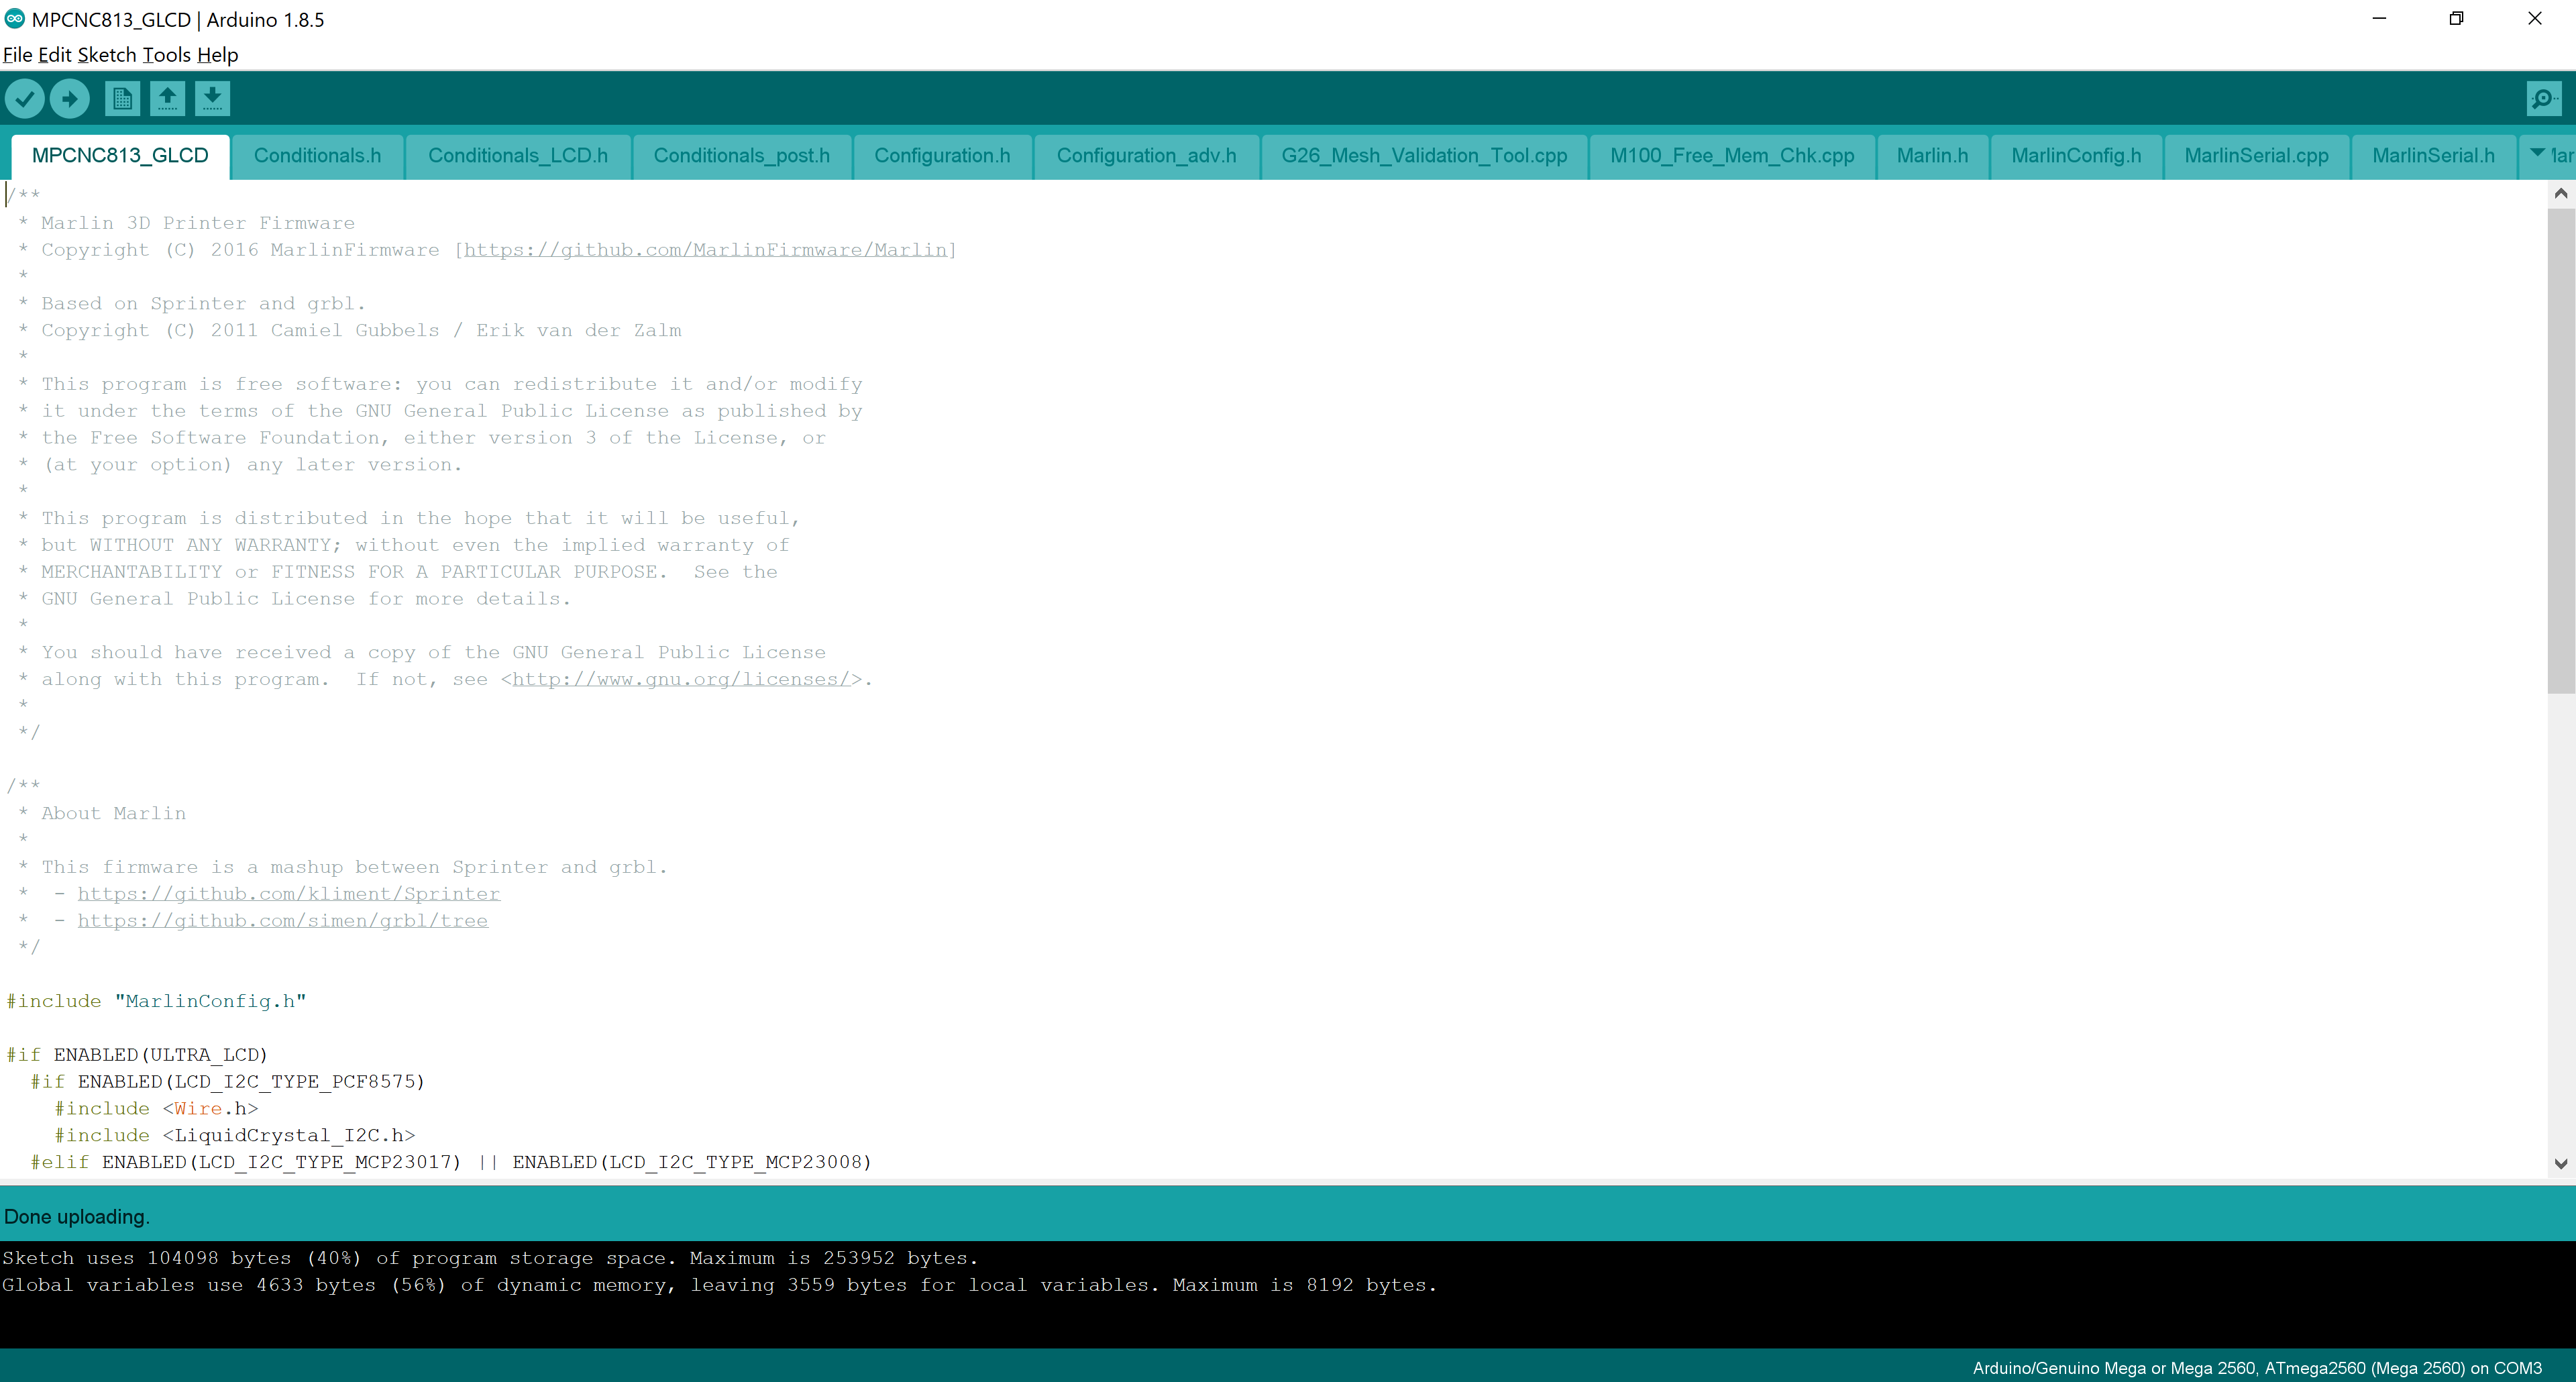The height and width of the screenshot is (1382, 2576).
Task: Switch to Conditionals.h tab
Action: coord(317,156)
